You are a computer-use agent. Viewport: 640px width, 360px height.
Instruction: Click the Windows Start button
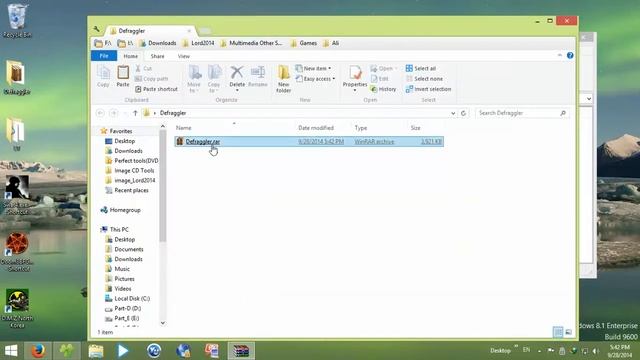(x=11, y=351)
